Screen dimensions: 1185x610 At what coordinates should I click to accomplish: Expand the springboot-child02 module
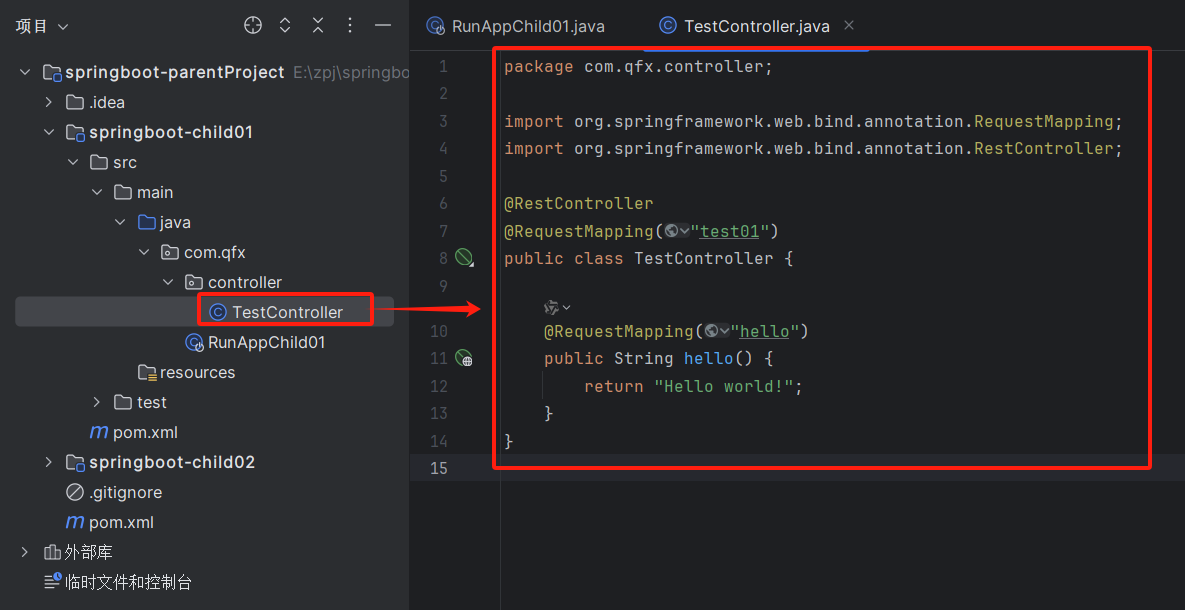tap(48, 463)
